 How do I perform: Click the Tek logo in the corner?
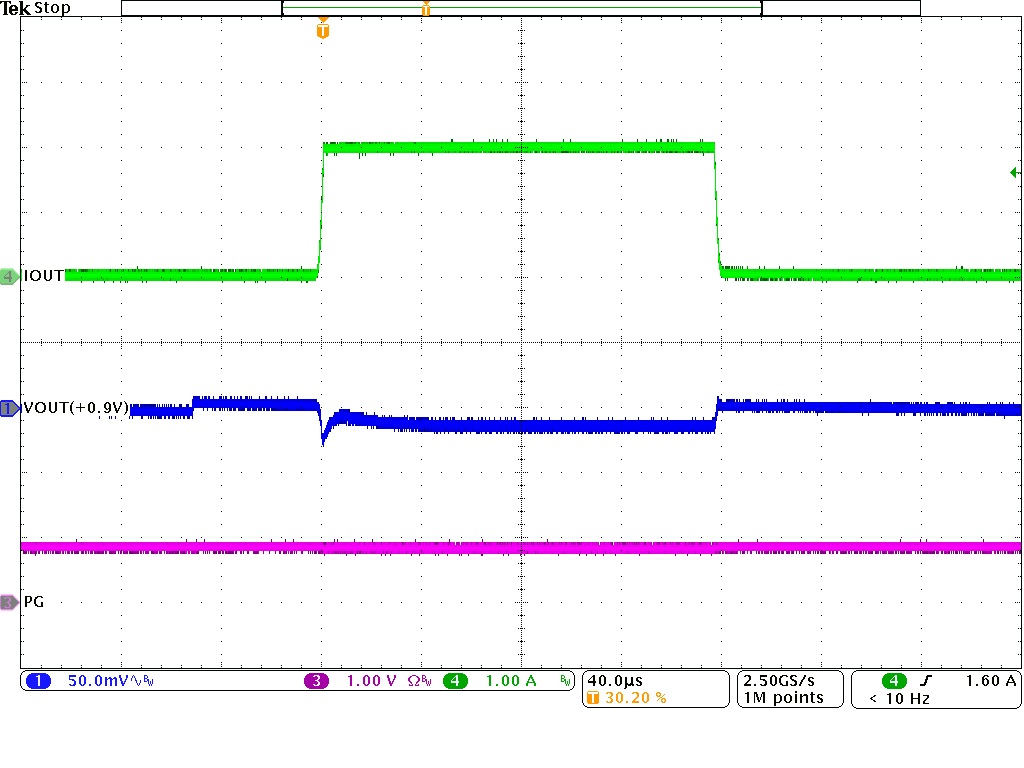(16, 8)
